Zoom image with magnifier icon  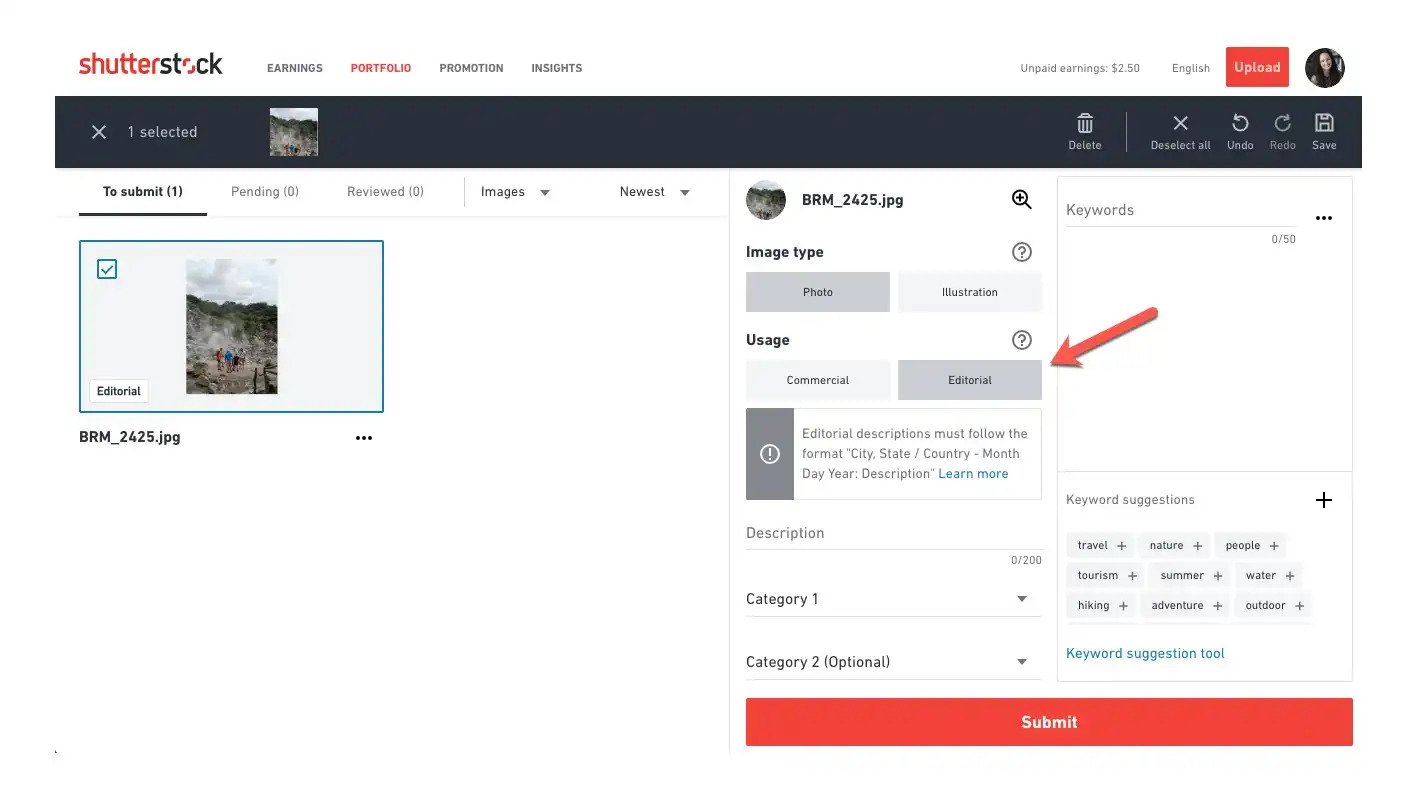click(1021, 199)
